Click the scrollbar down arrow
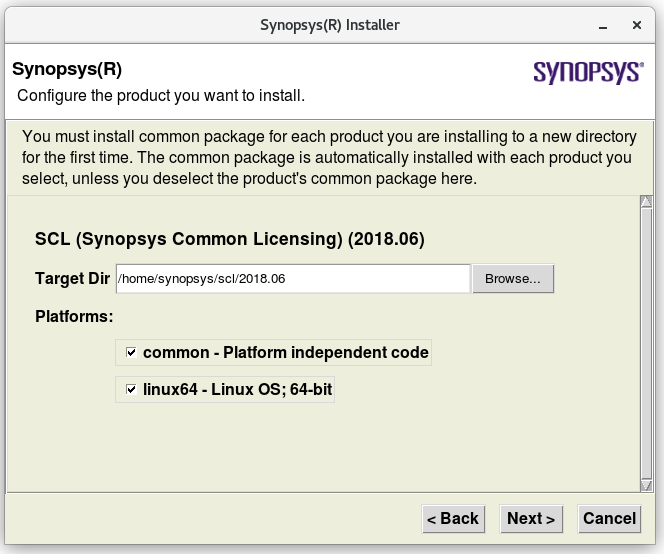Image resolution: width=664 pixels, height=554 pixels. point(646,485)
